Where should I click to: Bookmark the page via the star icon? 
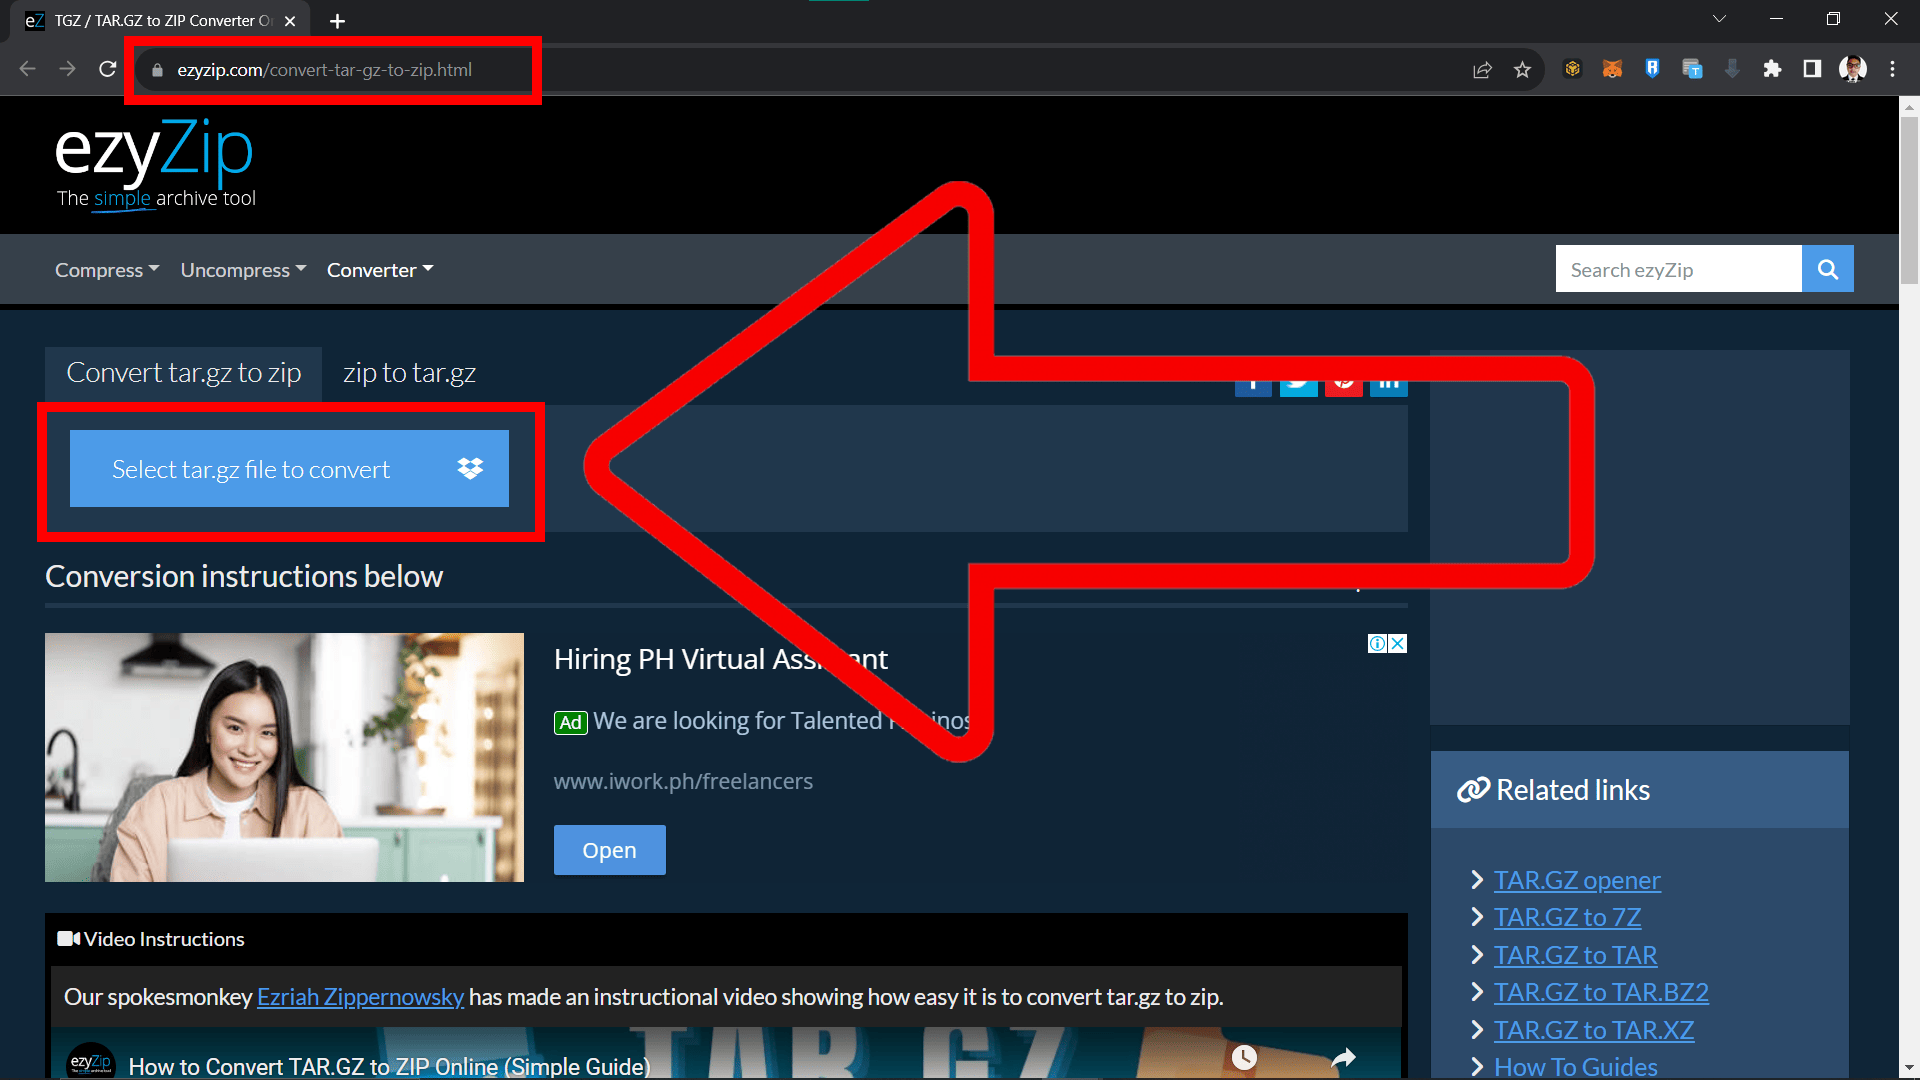coord(1523,69)
